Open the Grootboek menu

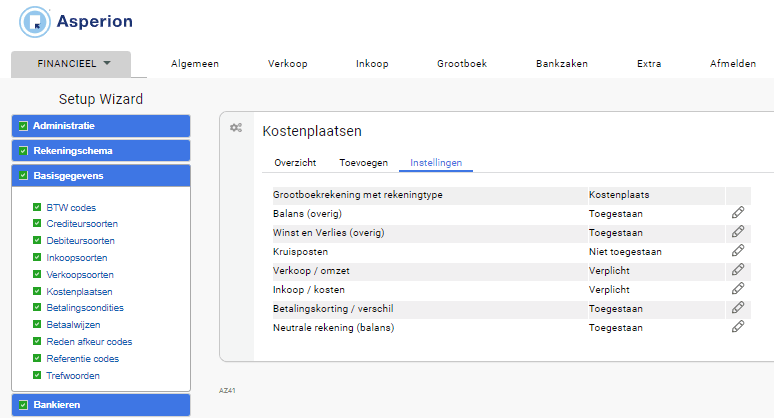(462, 64)
